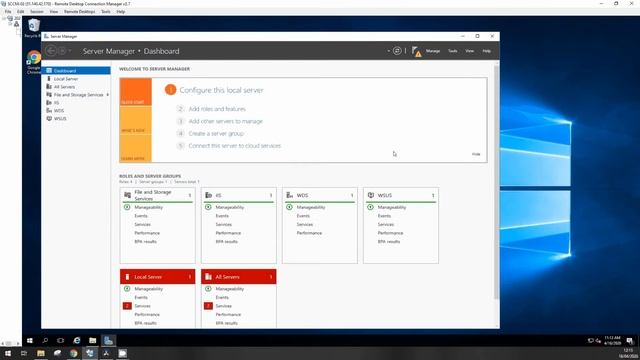Open the Tools menu in Server Manager
The width and height of the screenshot is (640, 360).
coord(452,51)
